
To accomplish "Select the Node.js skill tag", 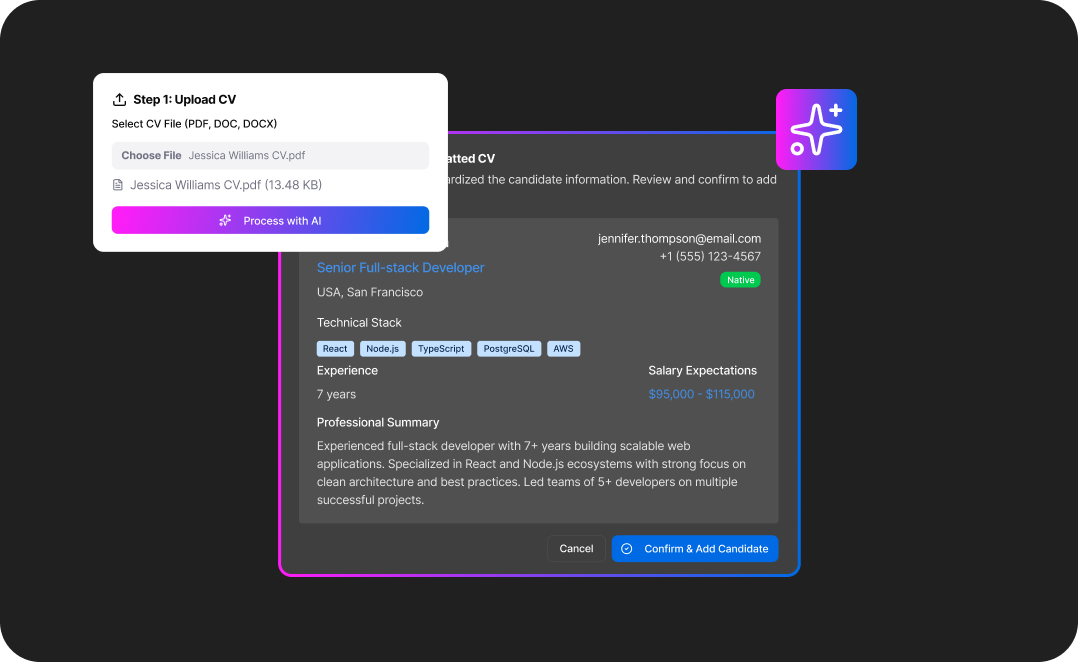I will click(x=382, y=349).
